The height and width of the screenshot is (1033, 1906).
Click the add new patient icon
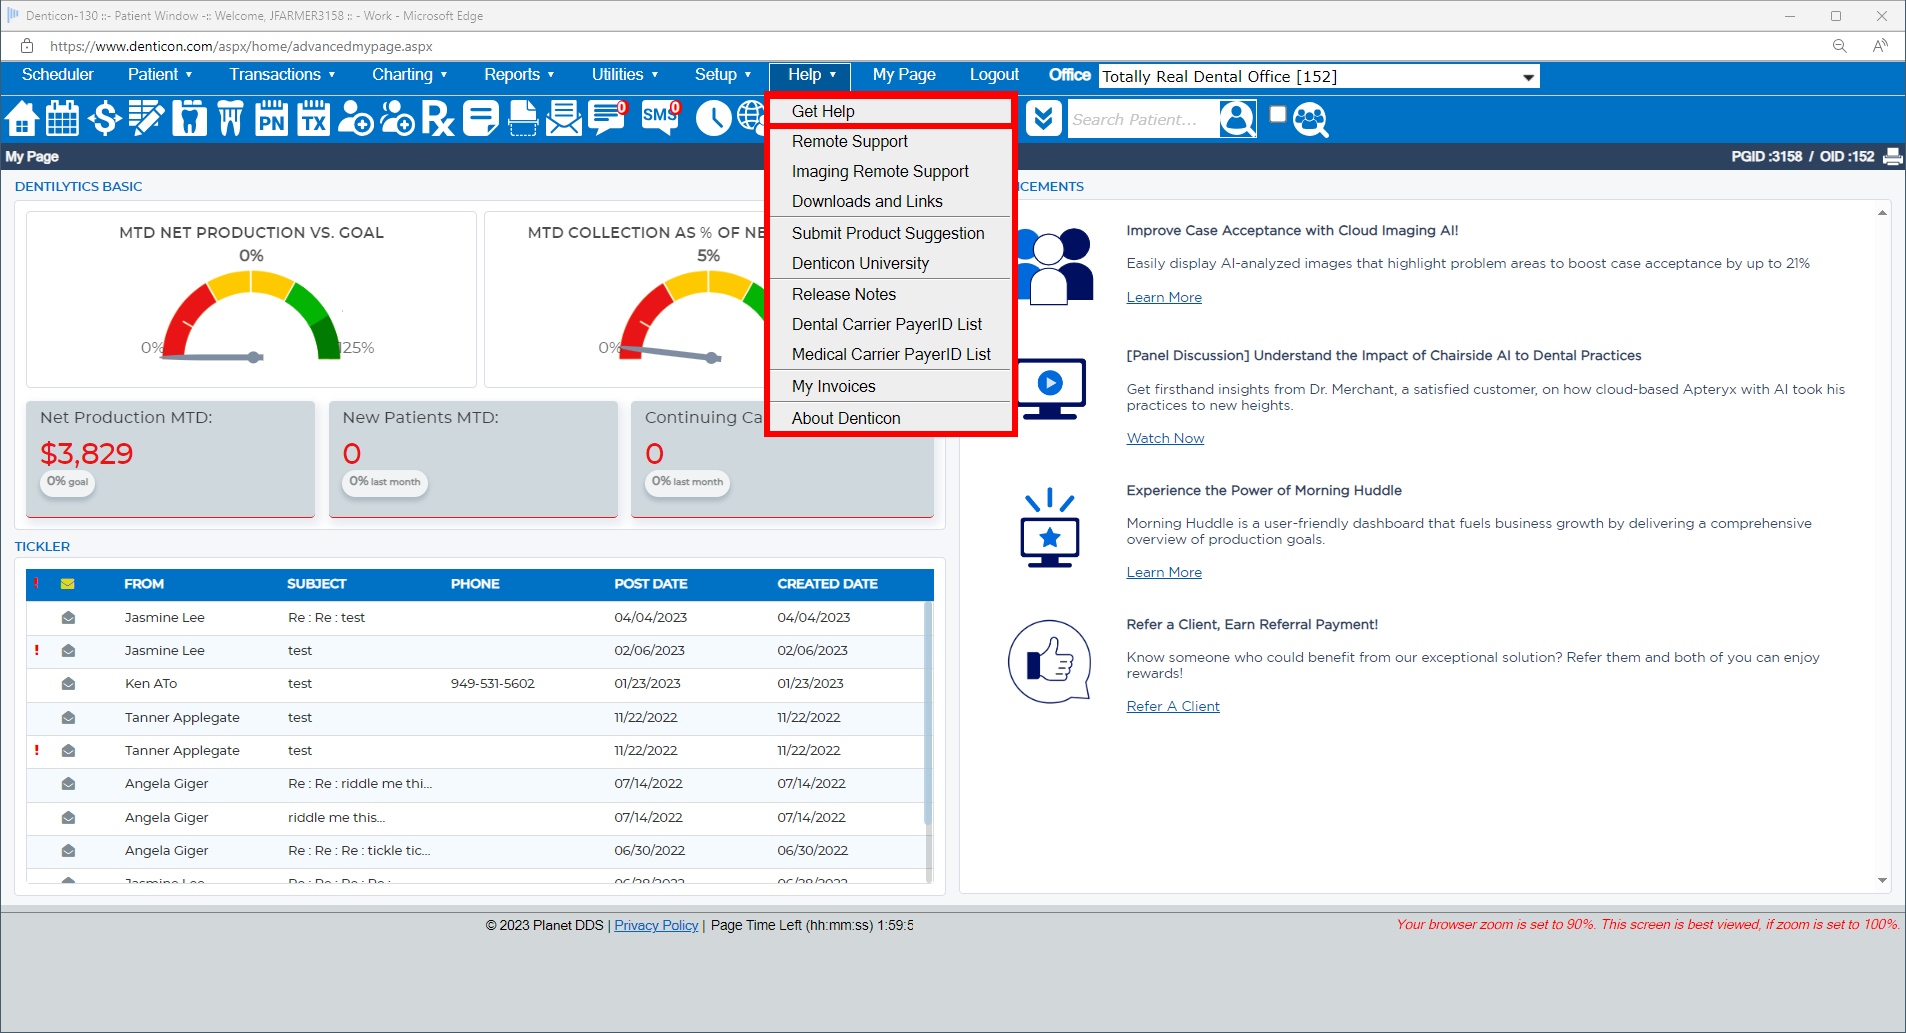355,118
